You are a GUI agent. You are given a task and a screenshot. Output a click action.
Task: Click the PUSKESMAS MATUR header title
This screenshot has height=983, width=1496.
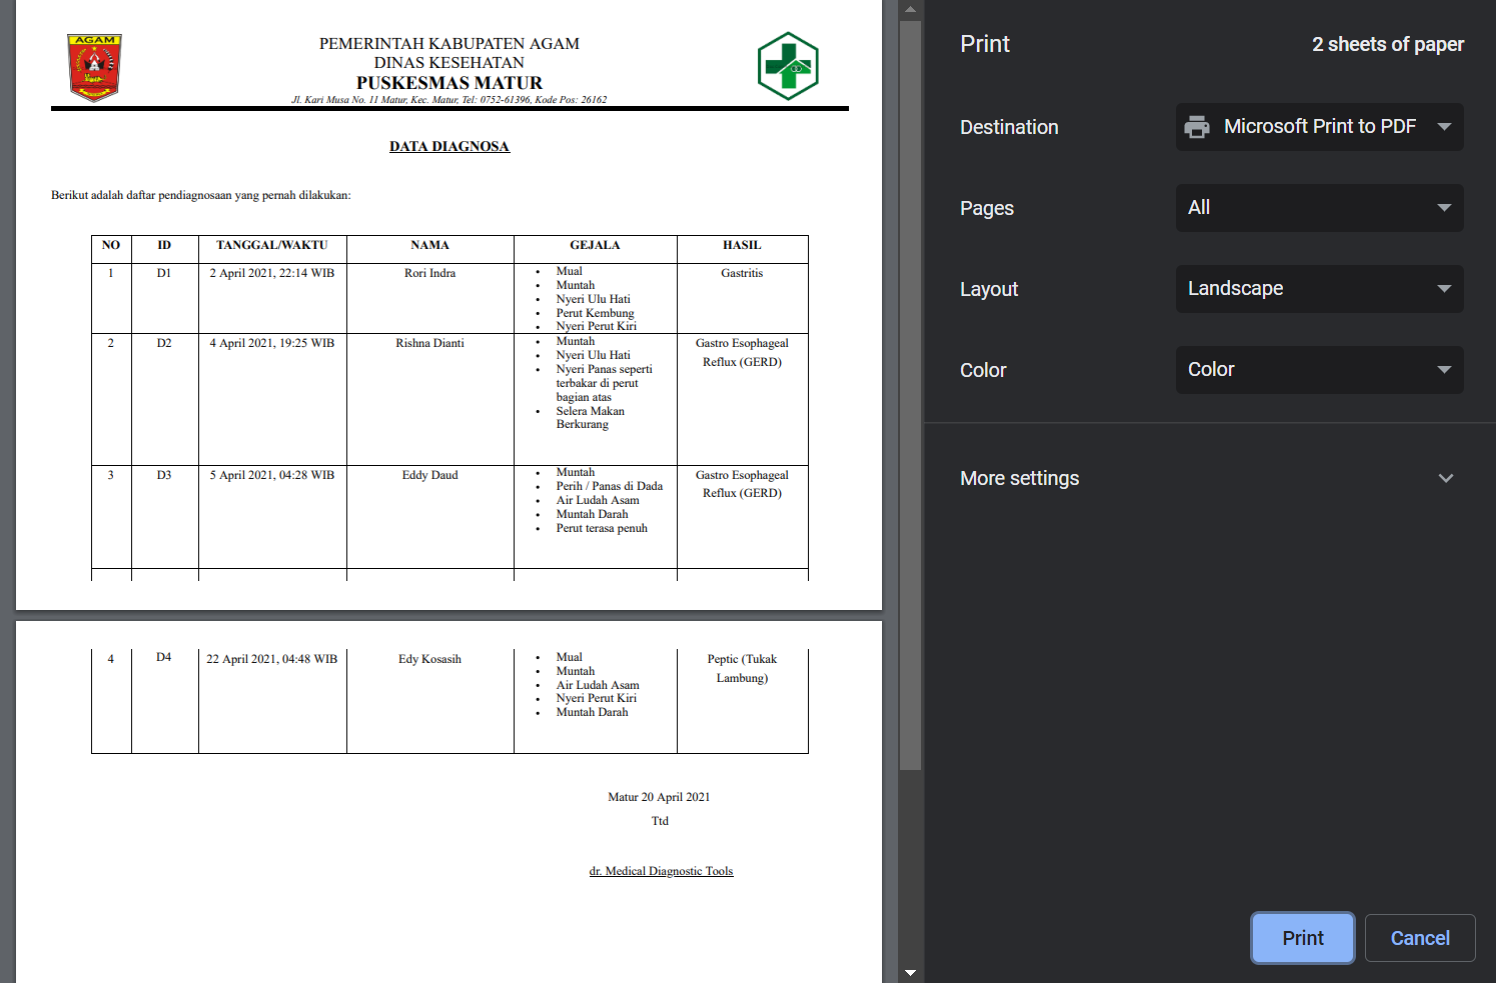pos(449,83)
